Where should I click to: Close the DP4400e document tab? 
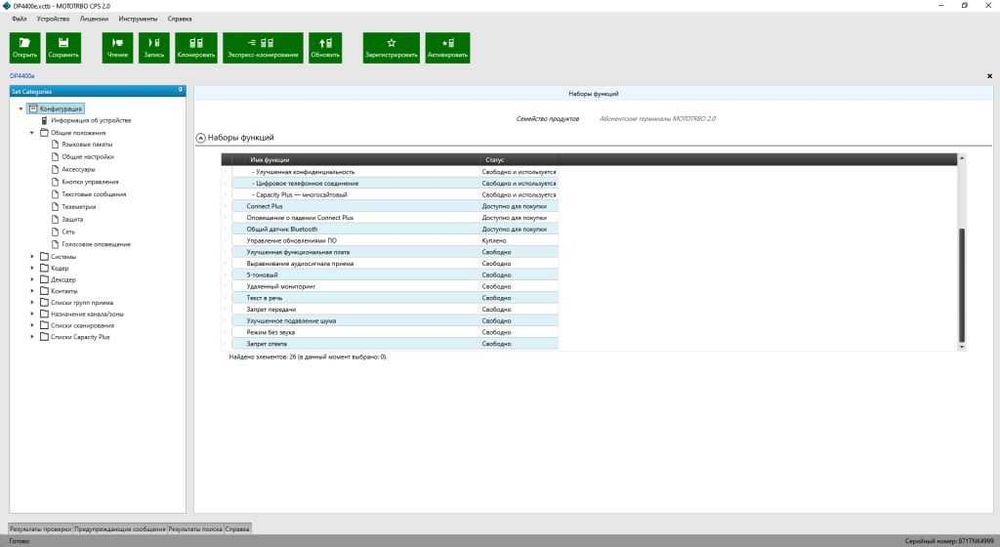[989, 76]
